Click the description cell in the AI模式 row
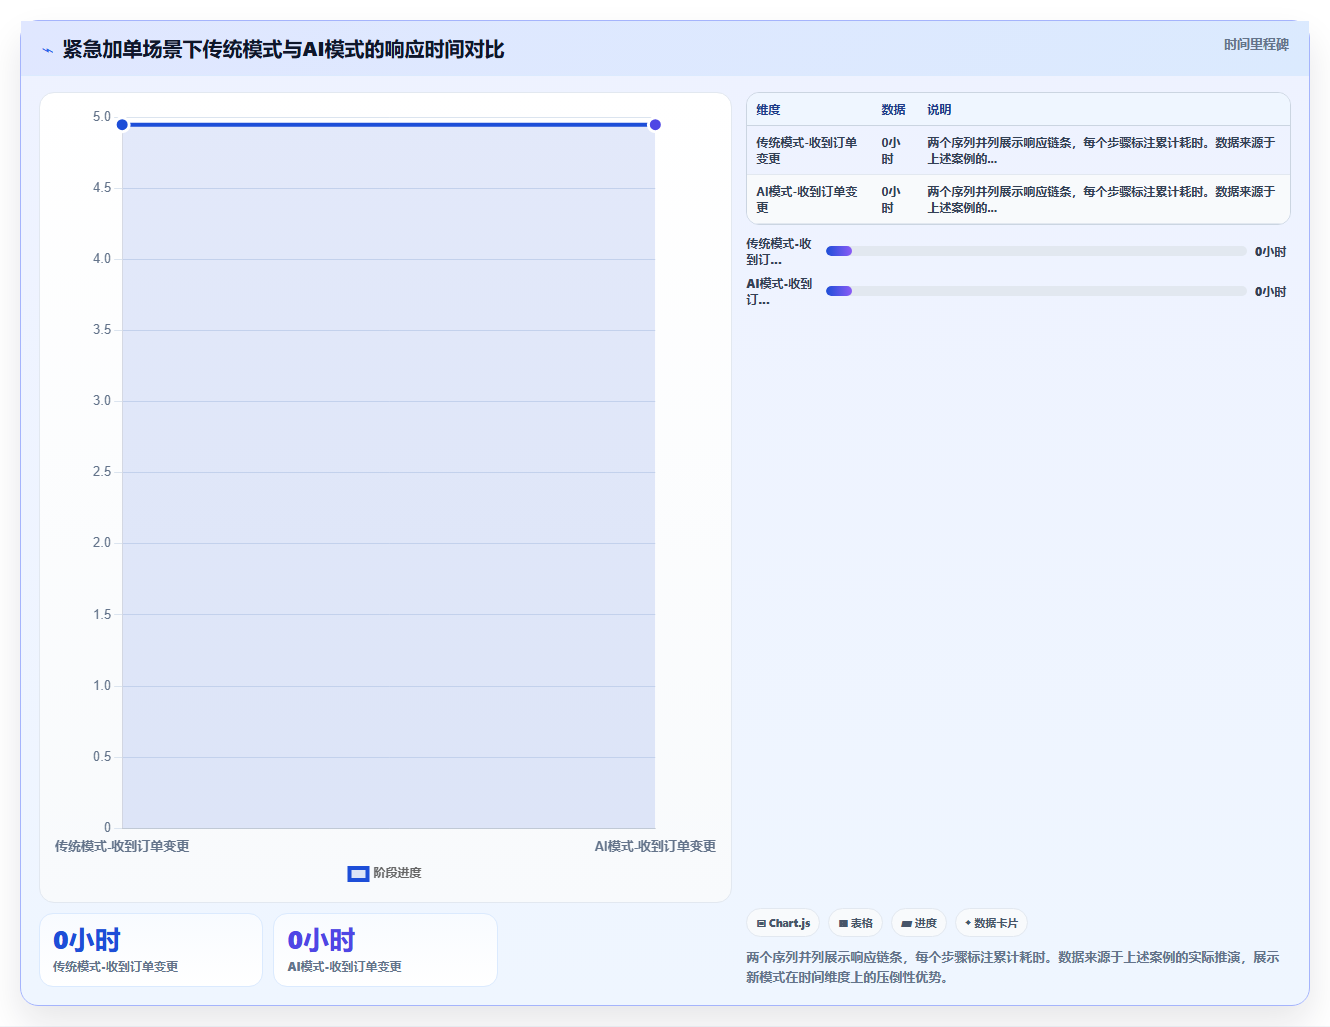The width and height of the screenshot is (1330, 1027). click(1102, 200)
